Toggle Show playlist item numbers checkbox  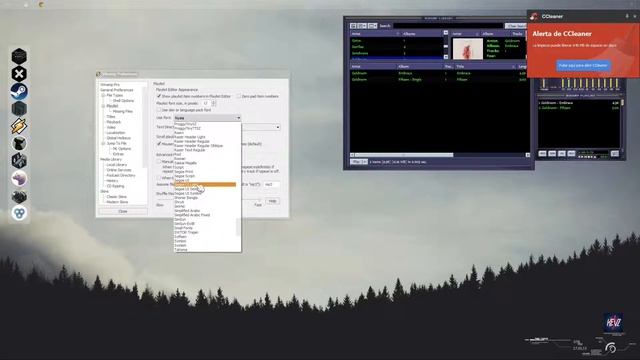[x=159, y=96]
